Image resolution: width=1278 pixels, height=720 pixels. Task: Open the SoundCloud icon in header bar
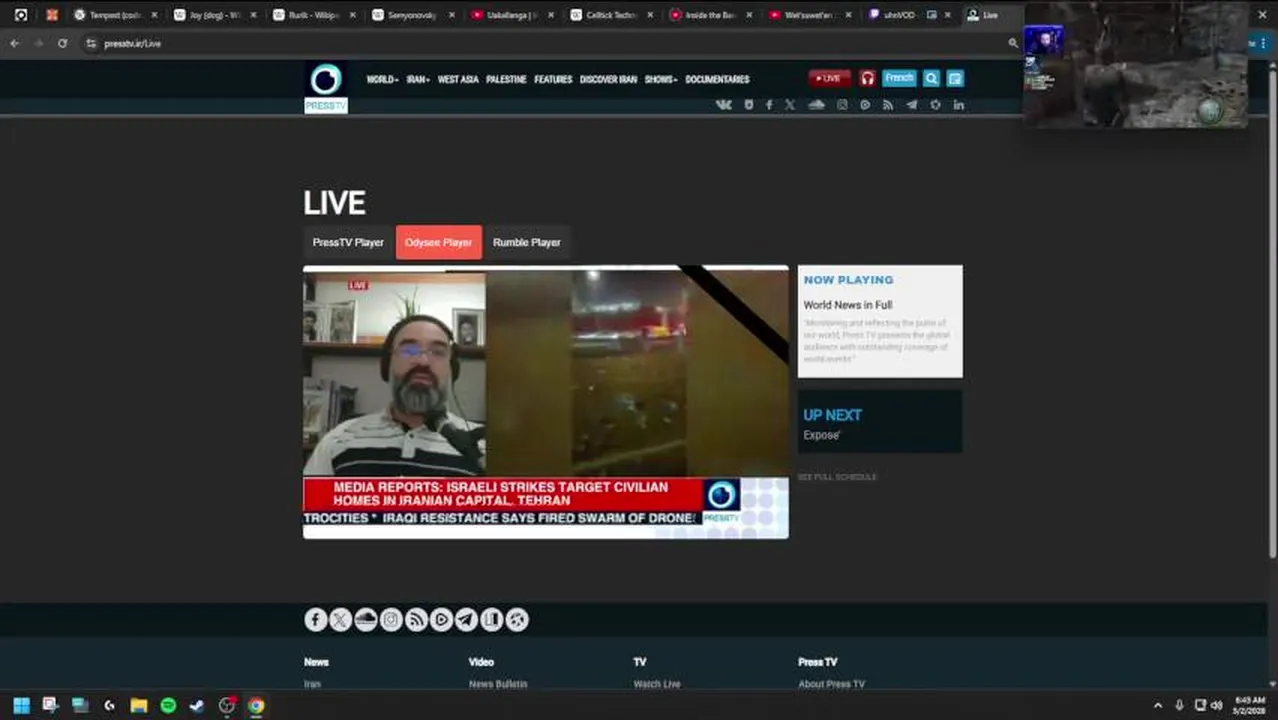tap(816, 105)
